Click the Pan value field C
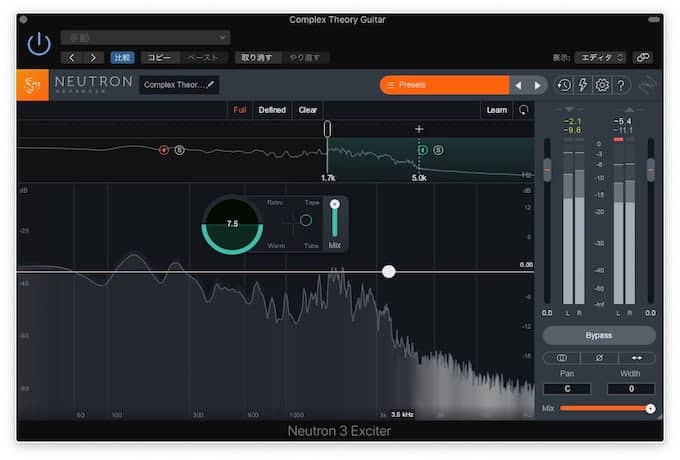The width and height of the screenshot is (680, 460). tap(567, 389)
